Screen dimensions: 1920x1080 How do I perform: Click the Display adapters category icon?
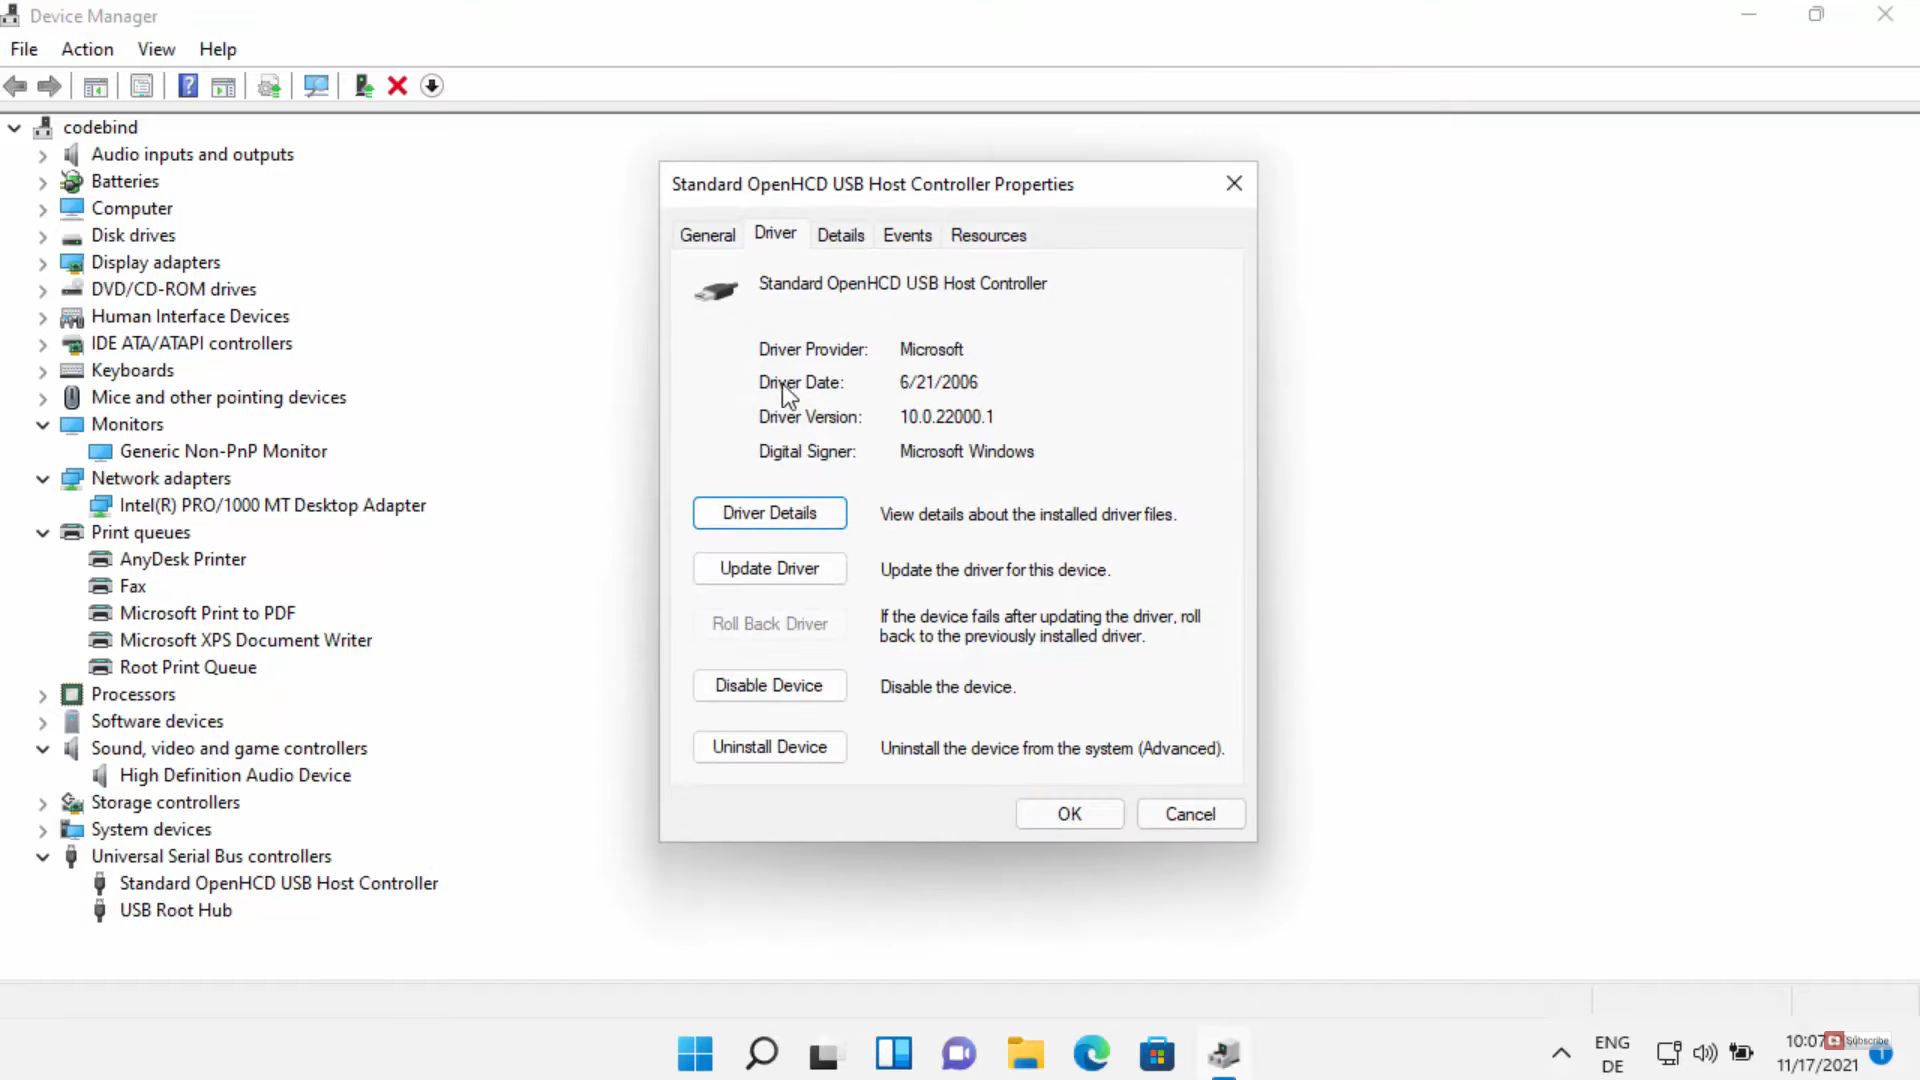[71, 262]
